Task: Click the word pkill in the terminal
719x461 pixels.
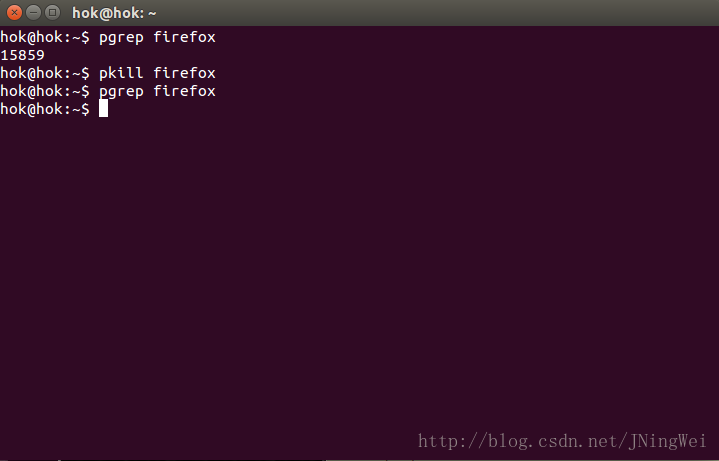Action: [121, 73]
